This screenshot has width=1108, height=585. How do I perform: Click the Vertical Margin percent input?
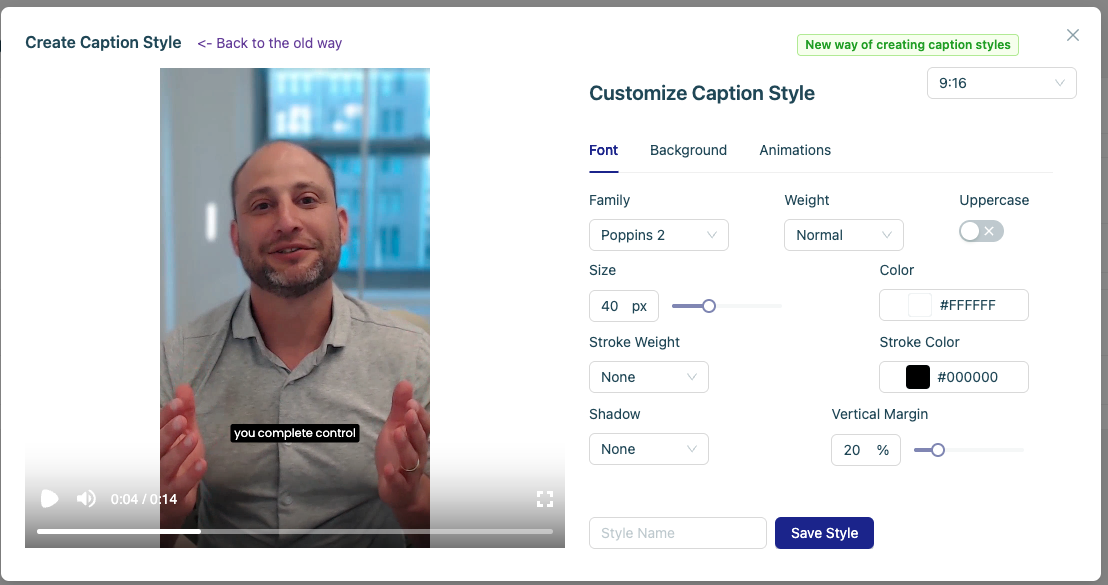pyautogui.click(x=866, y=450)
